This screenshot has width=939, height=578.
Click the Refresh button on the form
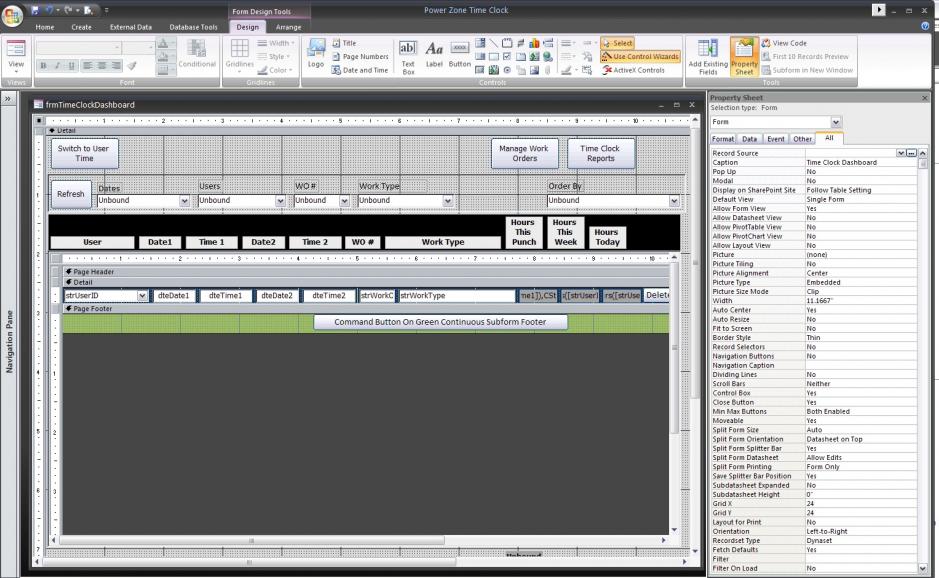point(71,194)
